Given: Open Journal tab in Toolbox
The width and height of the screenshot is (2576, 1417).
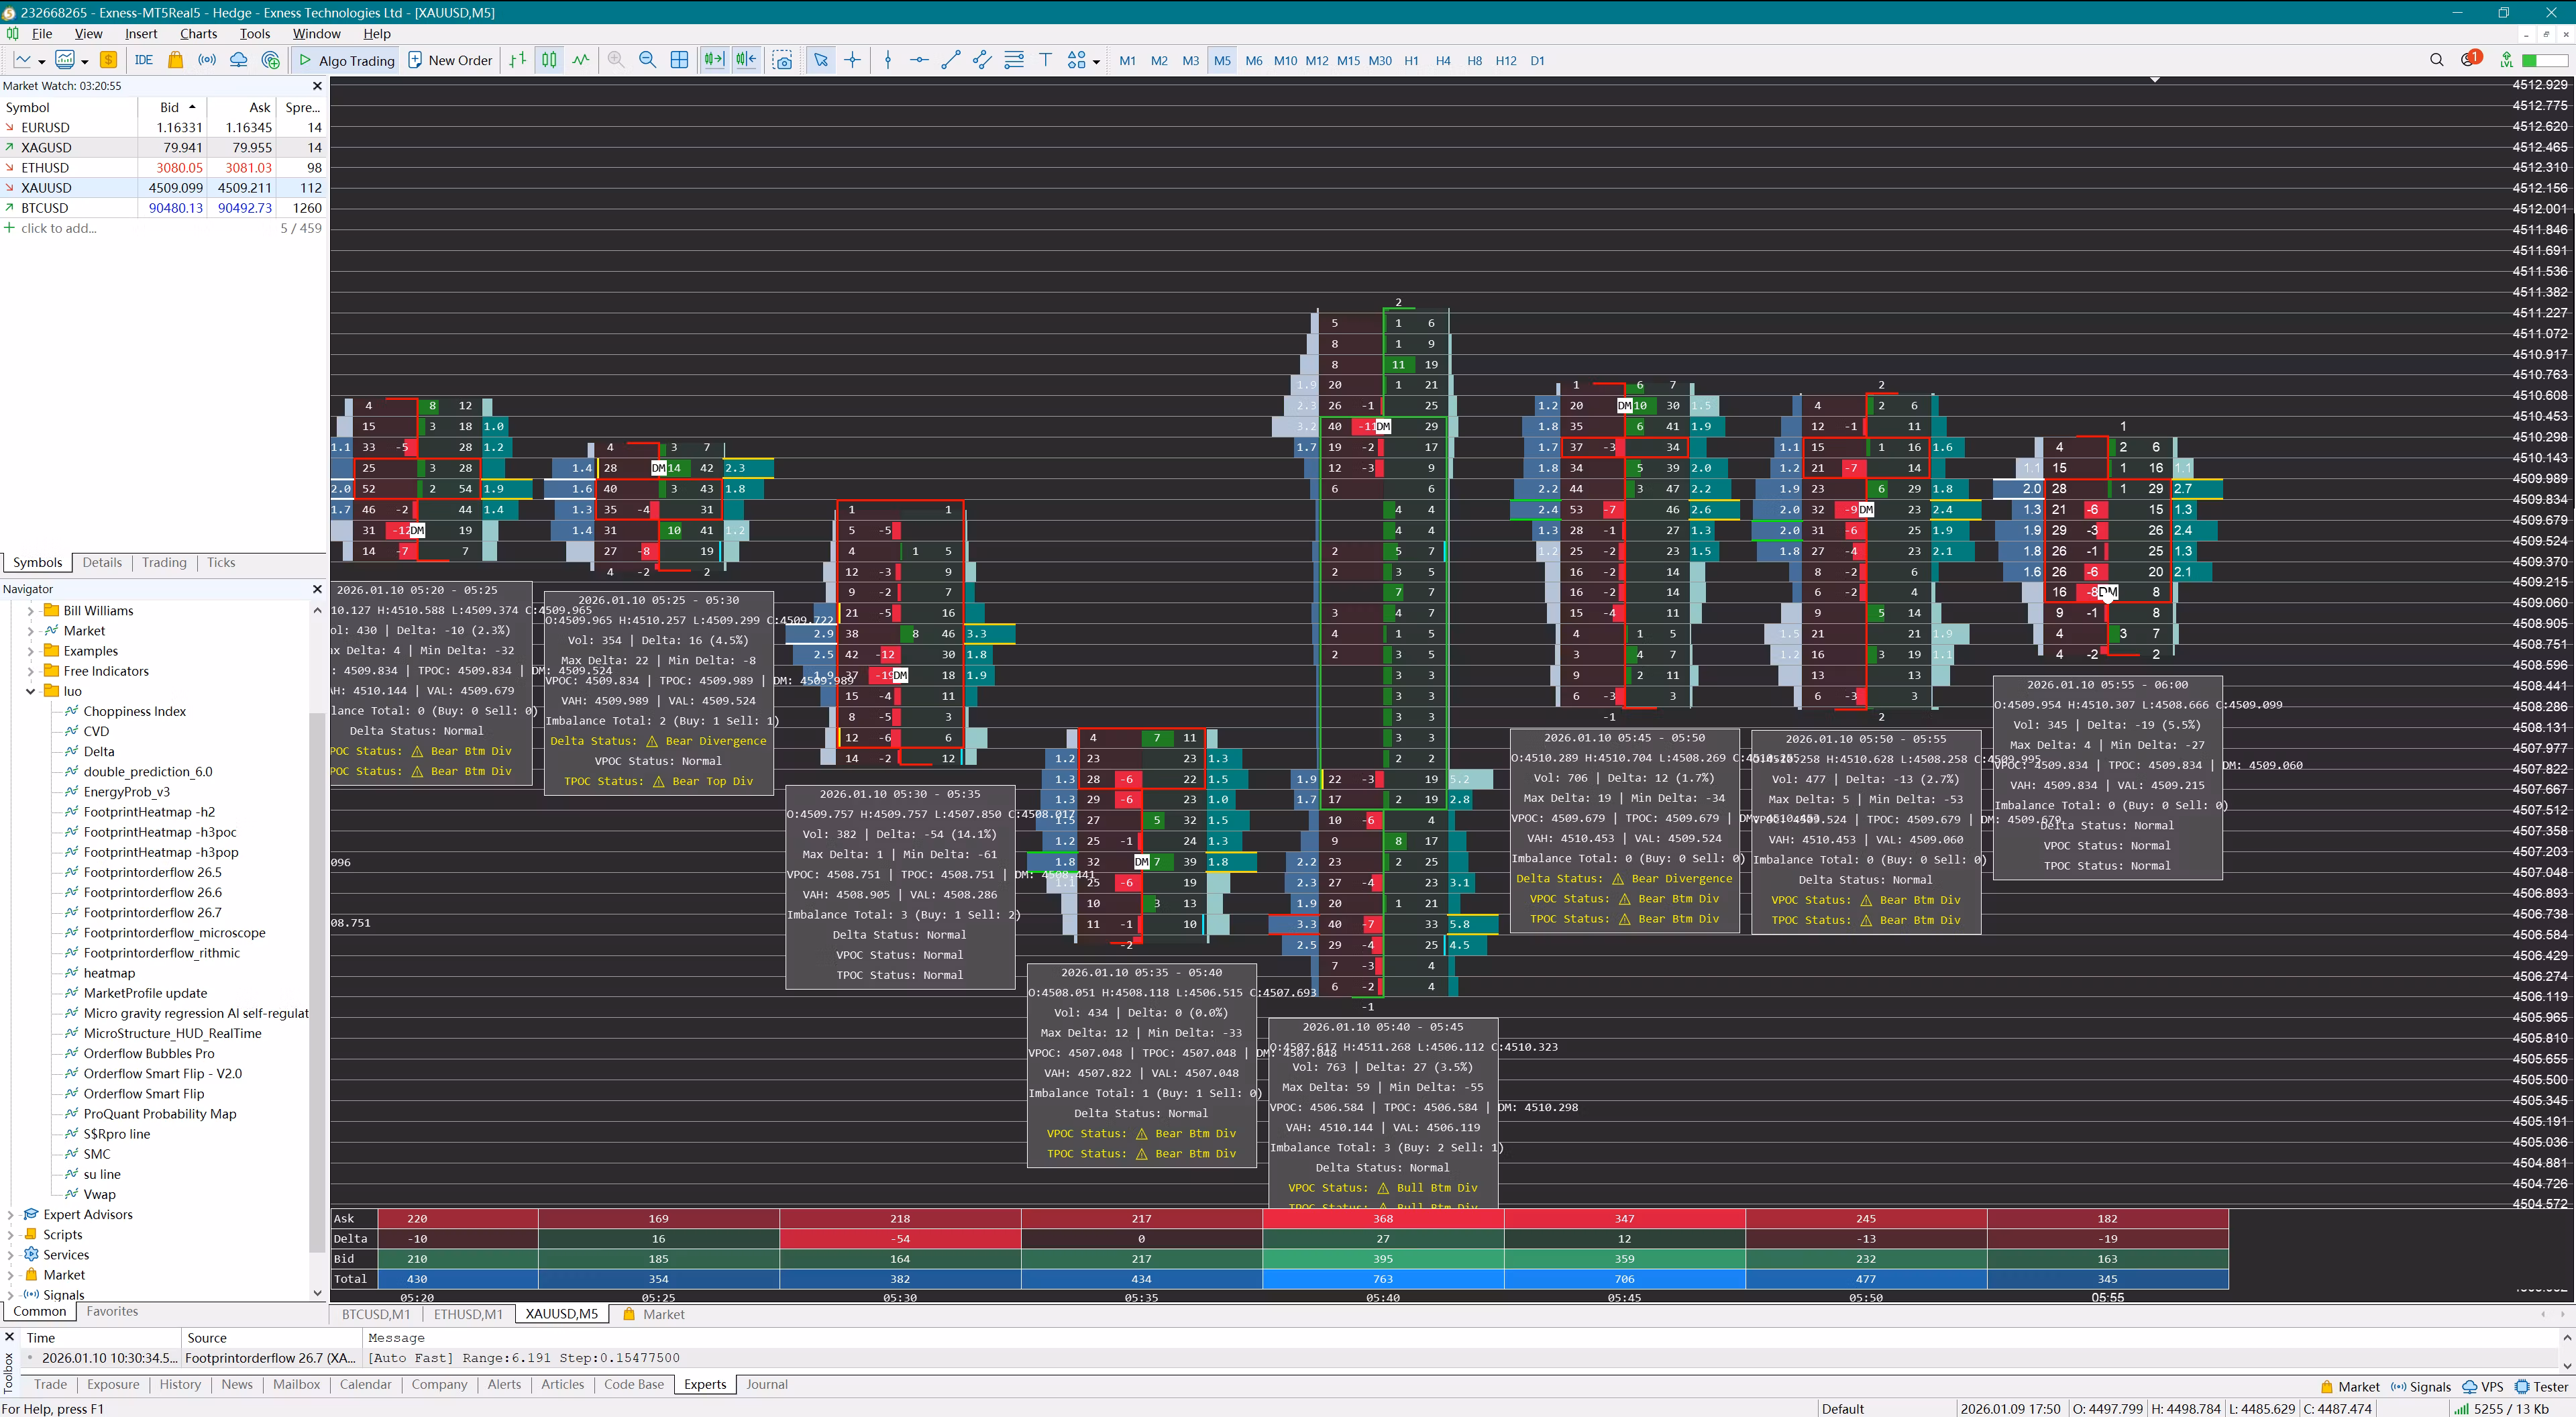Looking at the screenshot, I should pyautogui.click(x=766, y=1384).
